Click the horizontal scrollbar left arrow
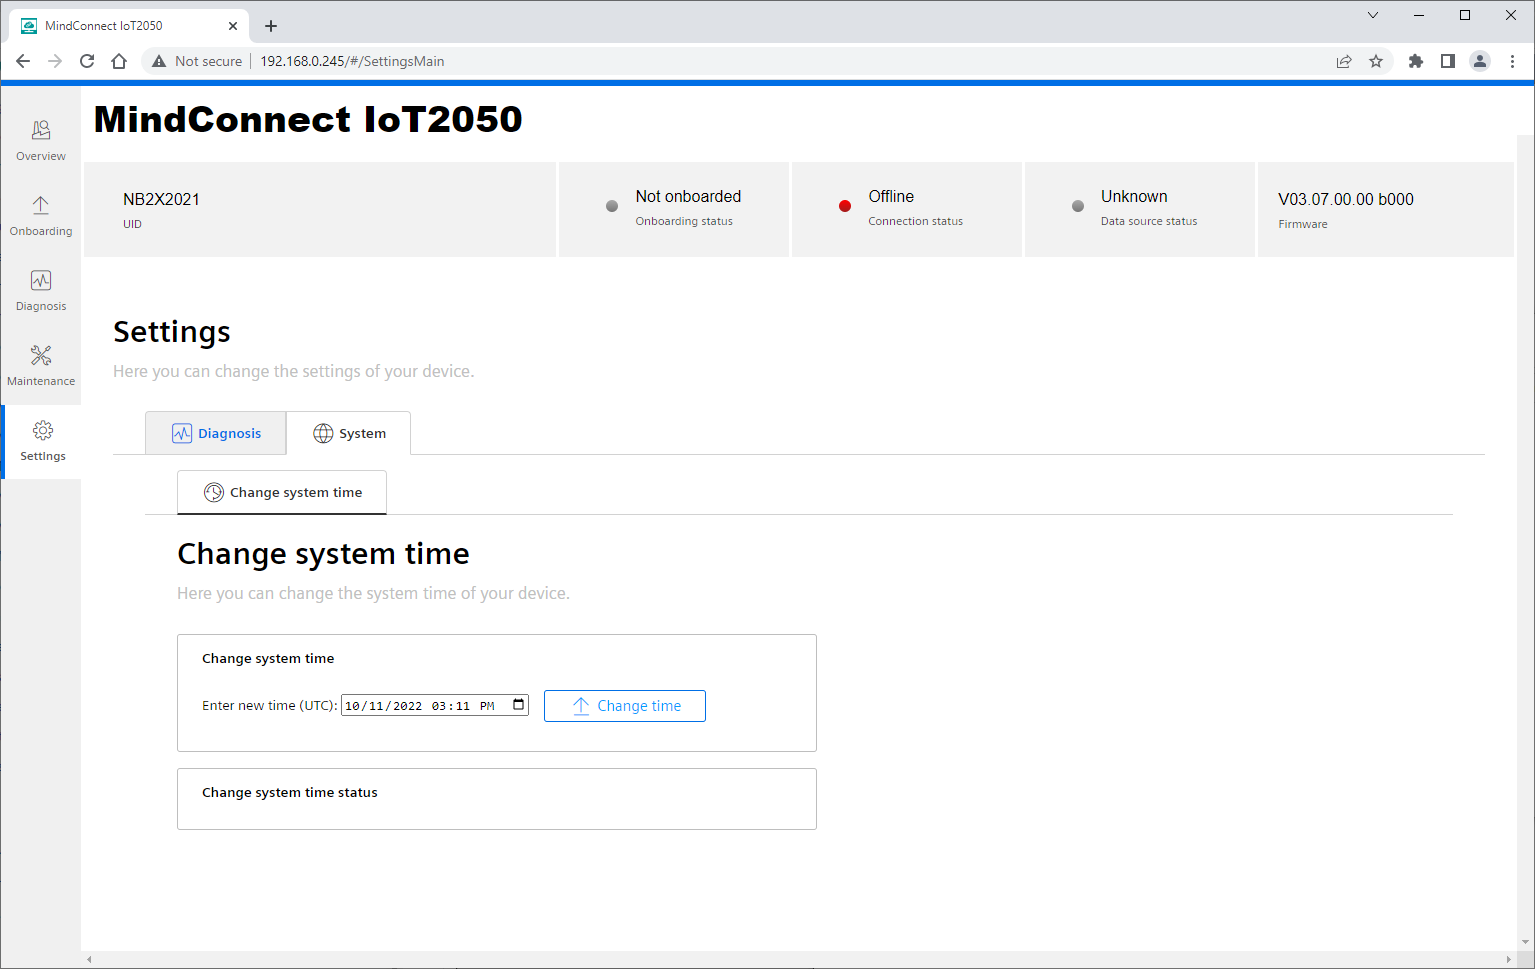The height and width of the screenshot is (969, 1535). pyautogui.click(x=89, y=959)
